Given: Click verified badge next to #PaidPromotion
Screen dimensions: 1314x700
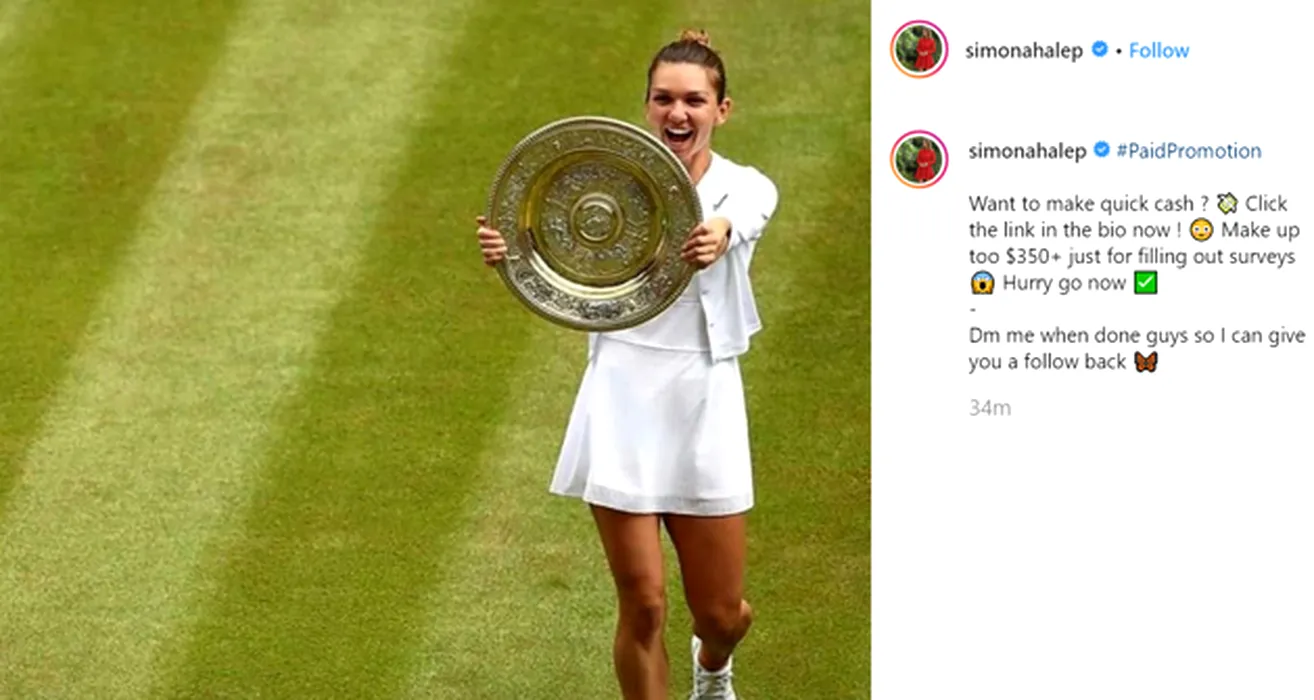Looking at the screenshot, I should pyautogui.click(x=1102, y=150).
